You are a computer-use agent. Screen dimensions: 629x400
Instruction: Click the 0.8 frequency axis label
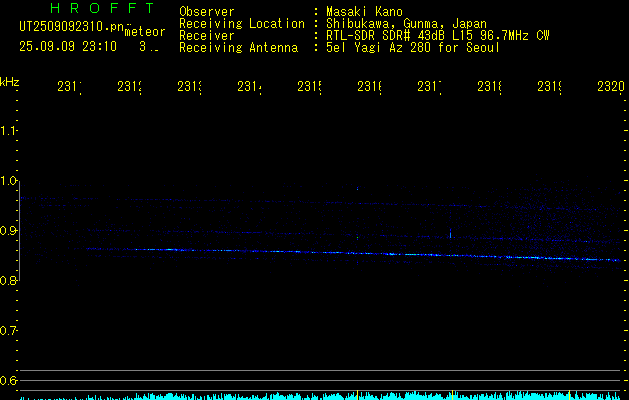tap(8, 281)
